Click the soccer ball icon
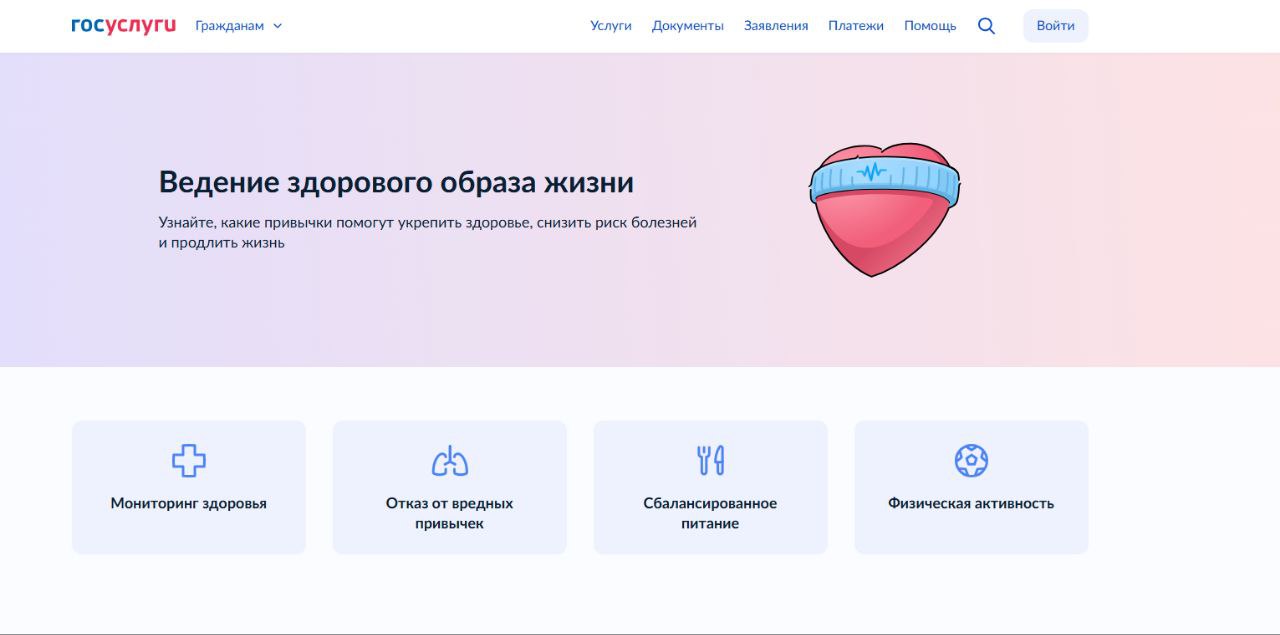Screen dimensions: 1280x635 (x=971, y=460)
